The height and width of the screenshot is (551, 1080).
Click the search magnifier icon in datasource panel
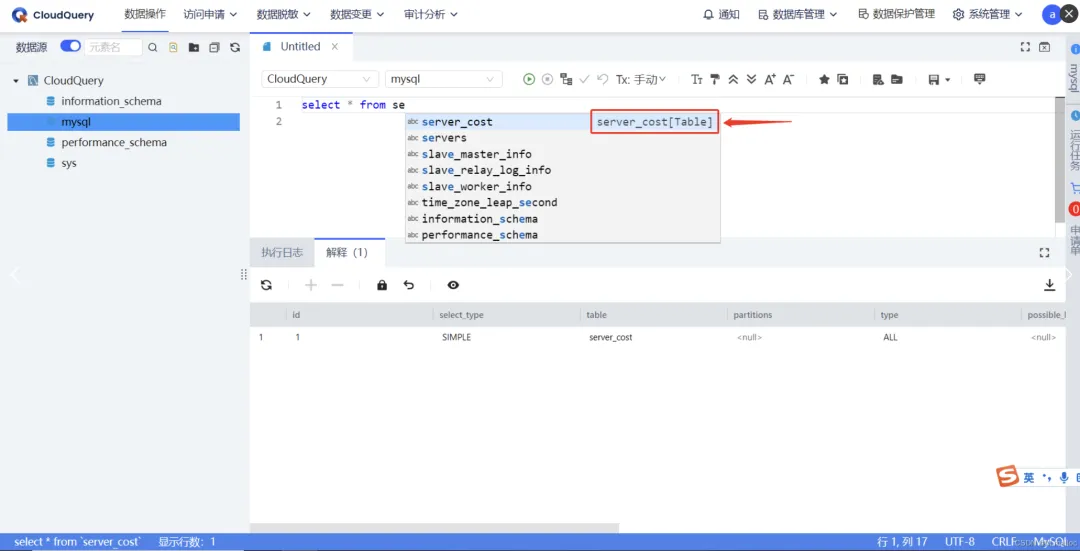153,48
